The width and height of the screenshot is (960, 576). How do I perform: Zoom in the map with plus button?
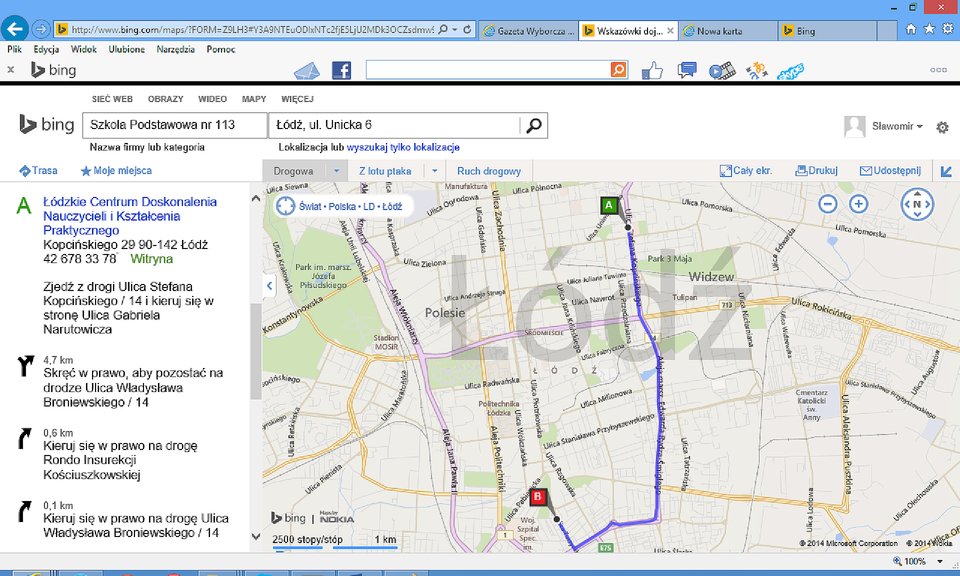[x=858, y=203]
